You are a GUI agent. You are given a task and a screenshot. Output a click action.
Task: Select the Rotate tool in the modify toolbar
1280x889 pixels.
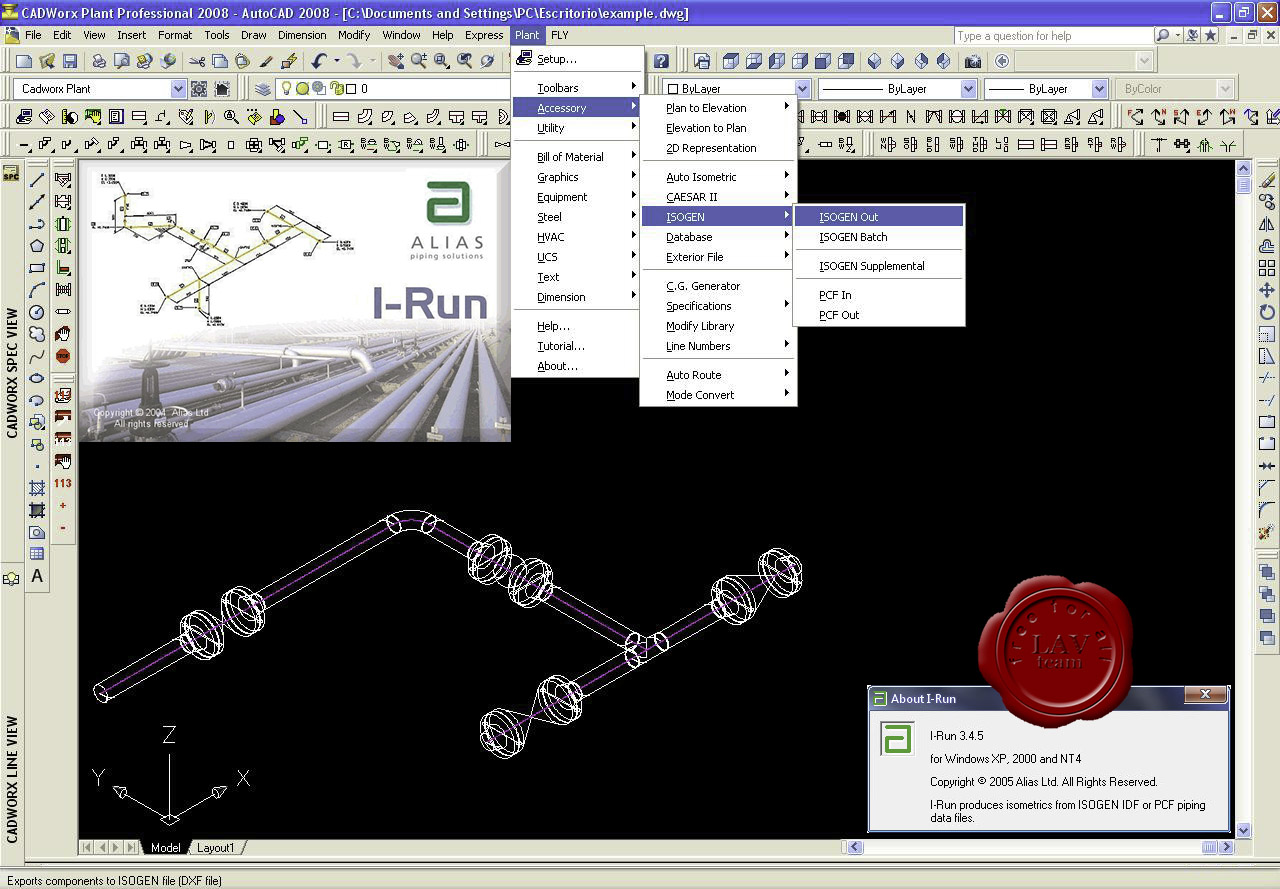1267,312
